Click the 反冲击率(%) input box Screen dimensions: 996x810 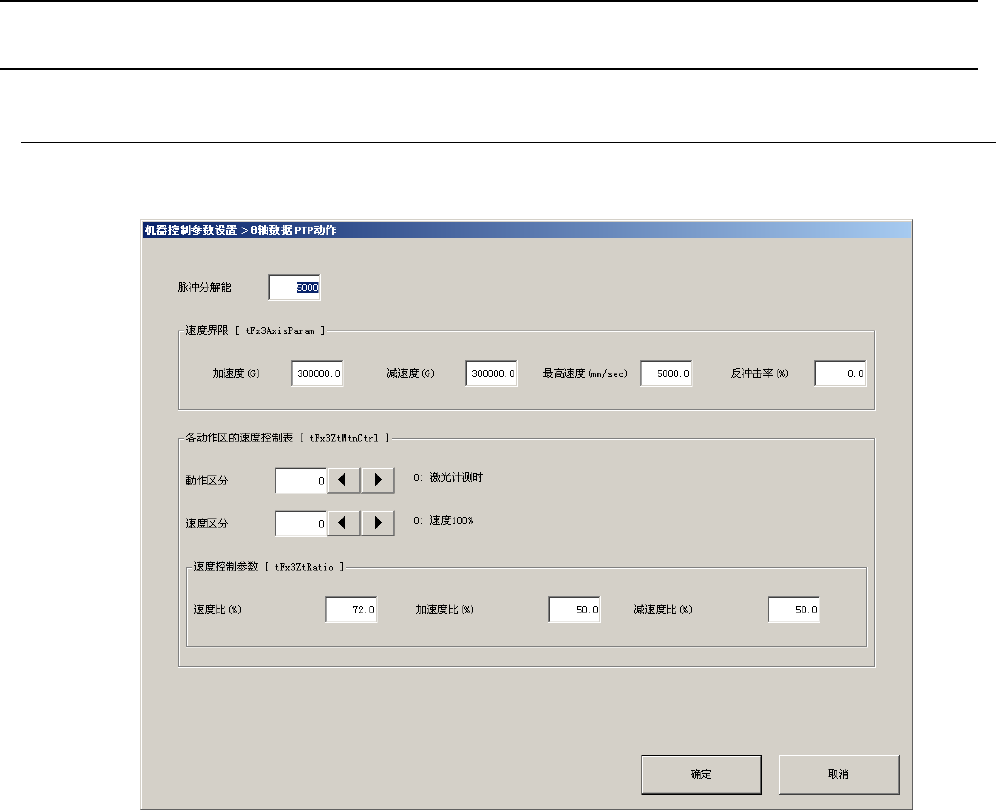[x=840, y=373]
